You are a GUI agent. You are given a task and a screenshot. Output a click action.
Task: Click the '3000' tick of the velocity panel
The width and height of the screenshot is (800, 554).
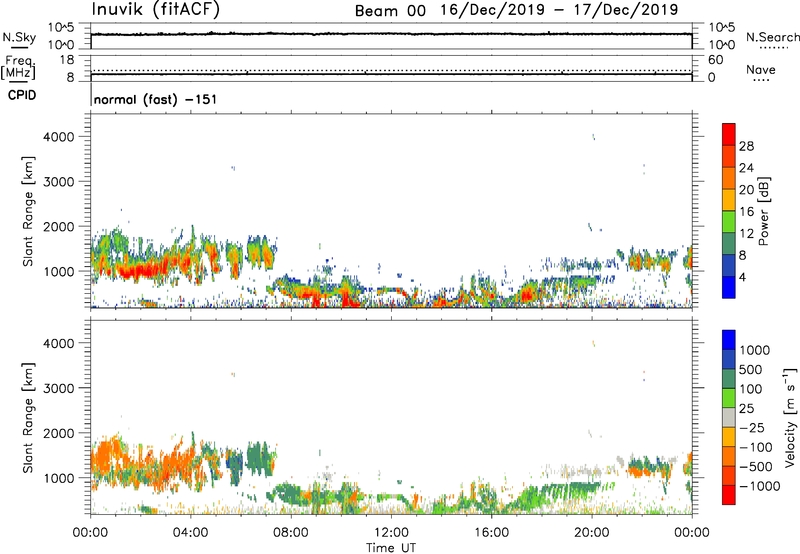coord(58,388)
